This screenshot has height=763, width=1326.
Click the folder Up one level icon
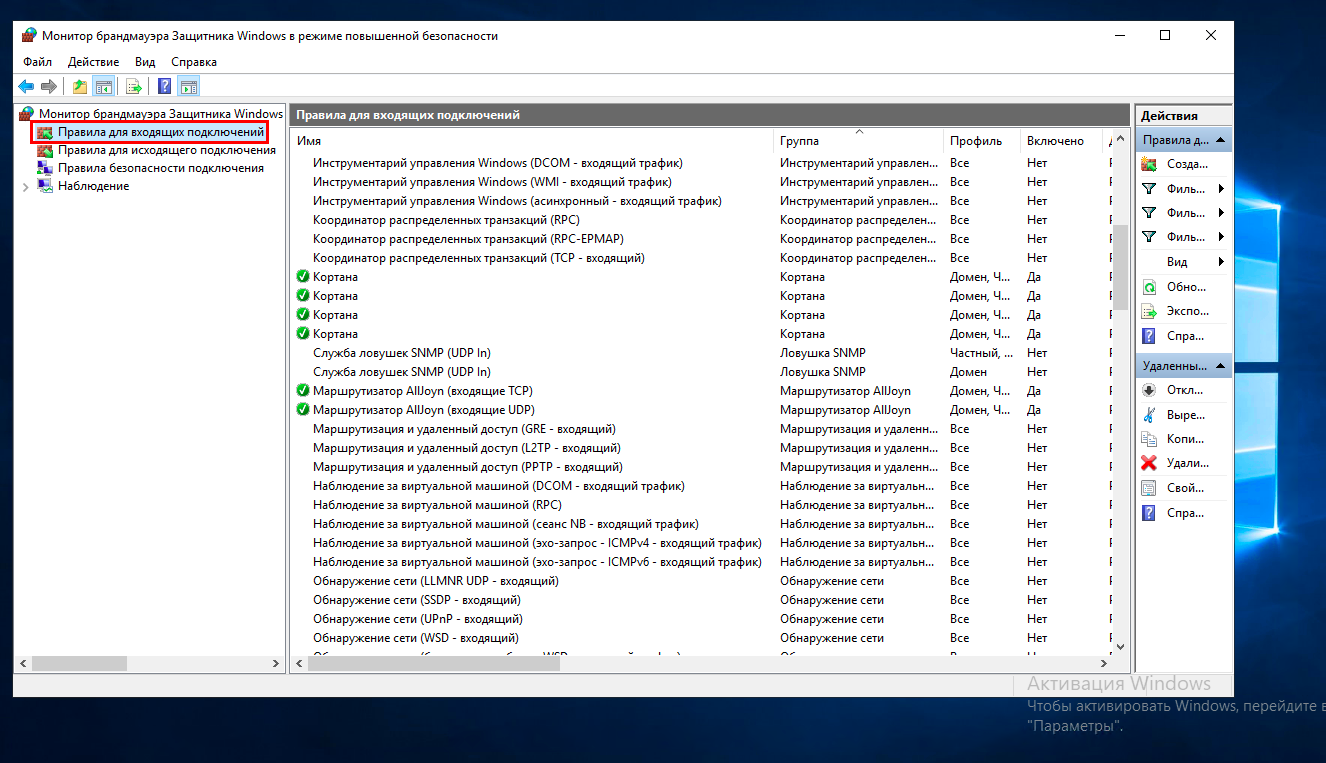(x=80, y=87)
